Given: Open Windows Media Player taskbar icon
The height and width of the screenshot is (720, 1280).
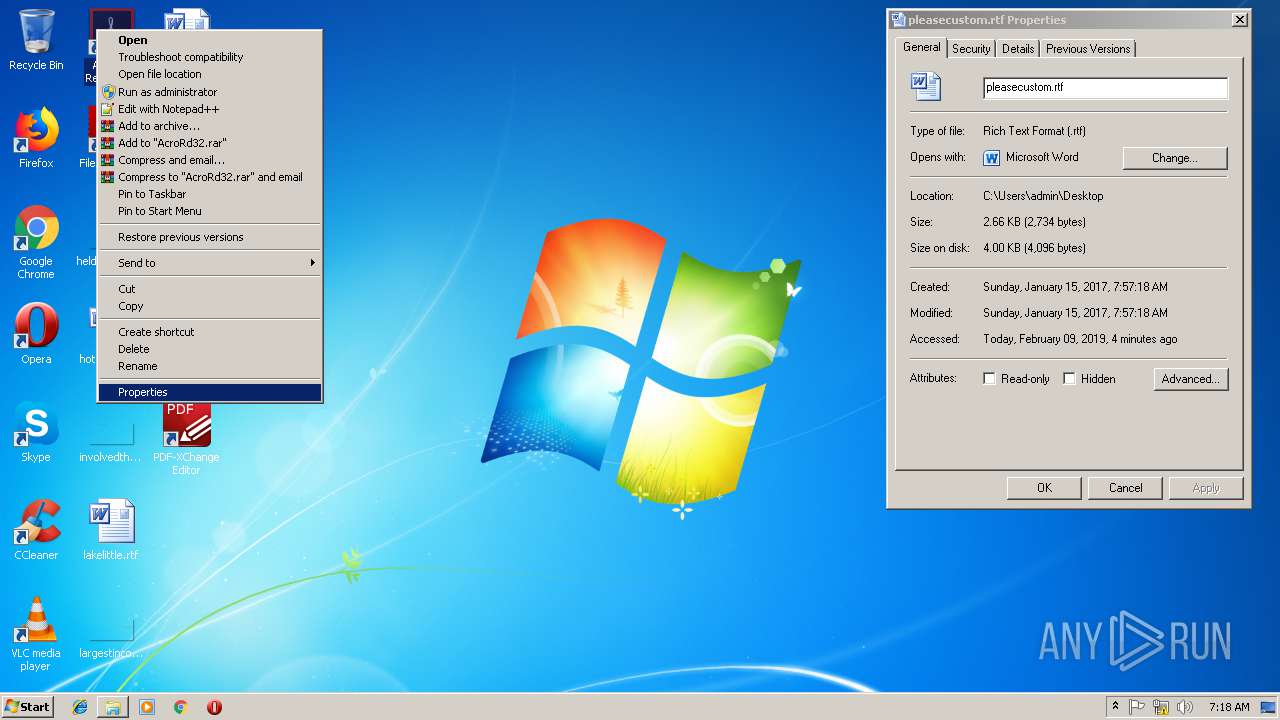Looking at the screenshot, I should [x=147, y=707].
